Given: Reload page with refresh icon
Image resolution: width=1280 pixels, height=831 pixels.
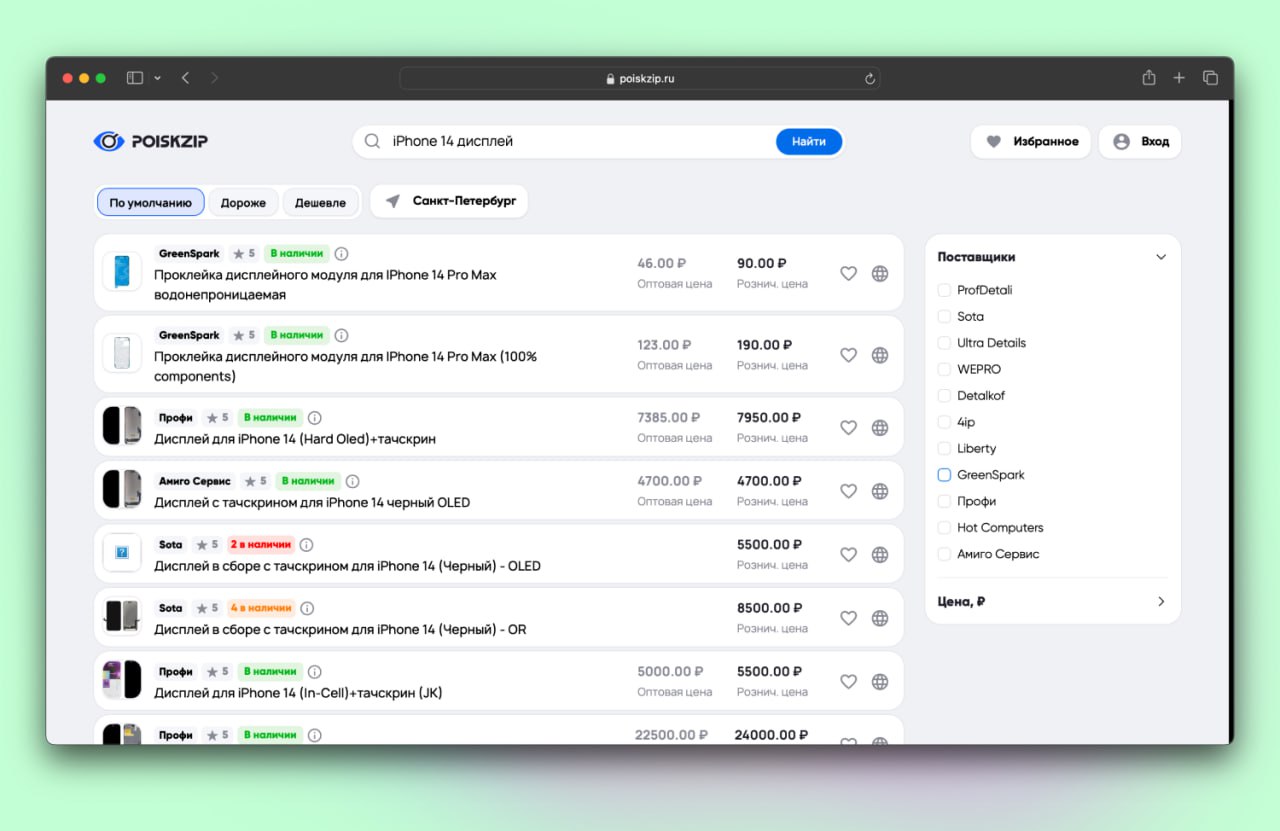Looking at the screenshot, I should coord(870,79).
